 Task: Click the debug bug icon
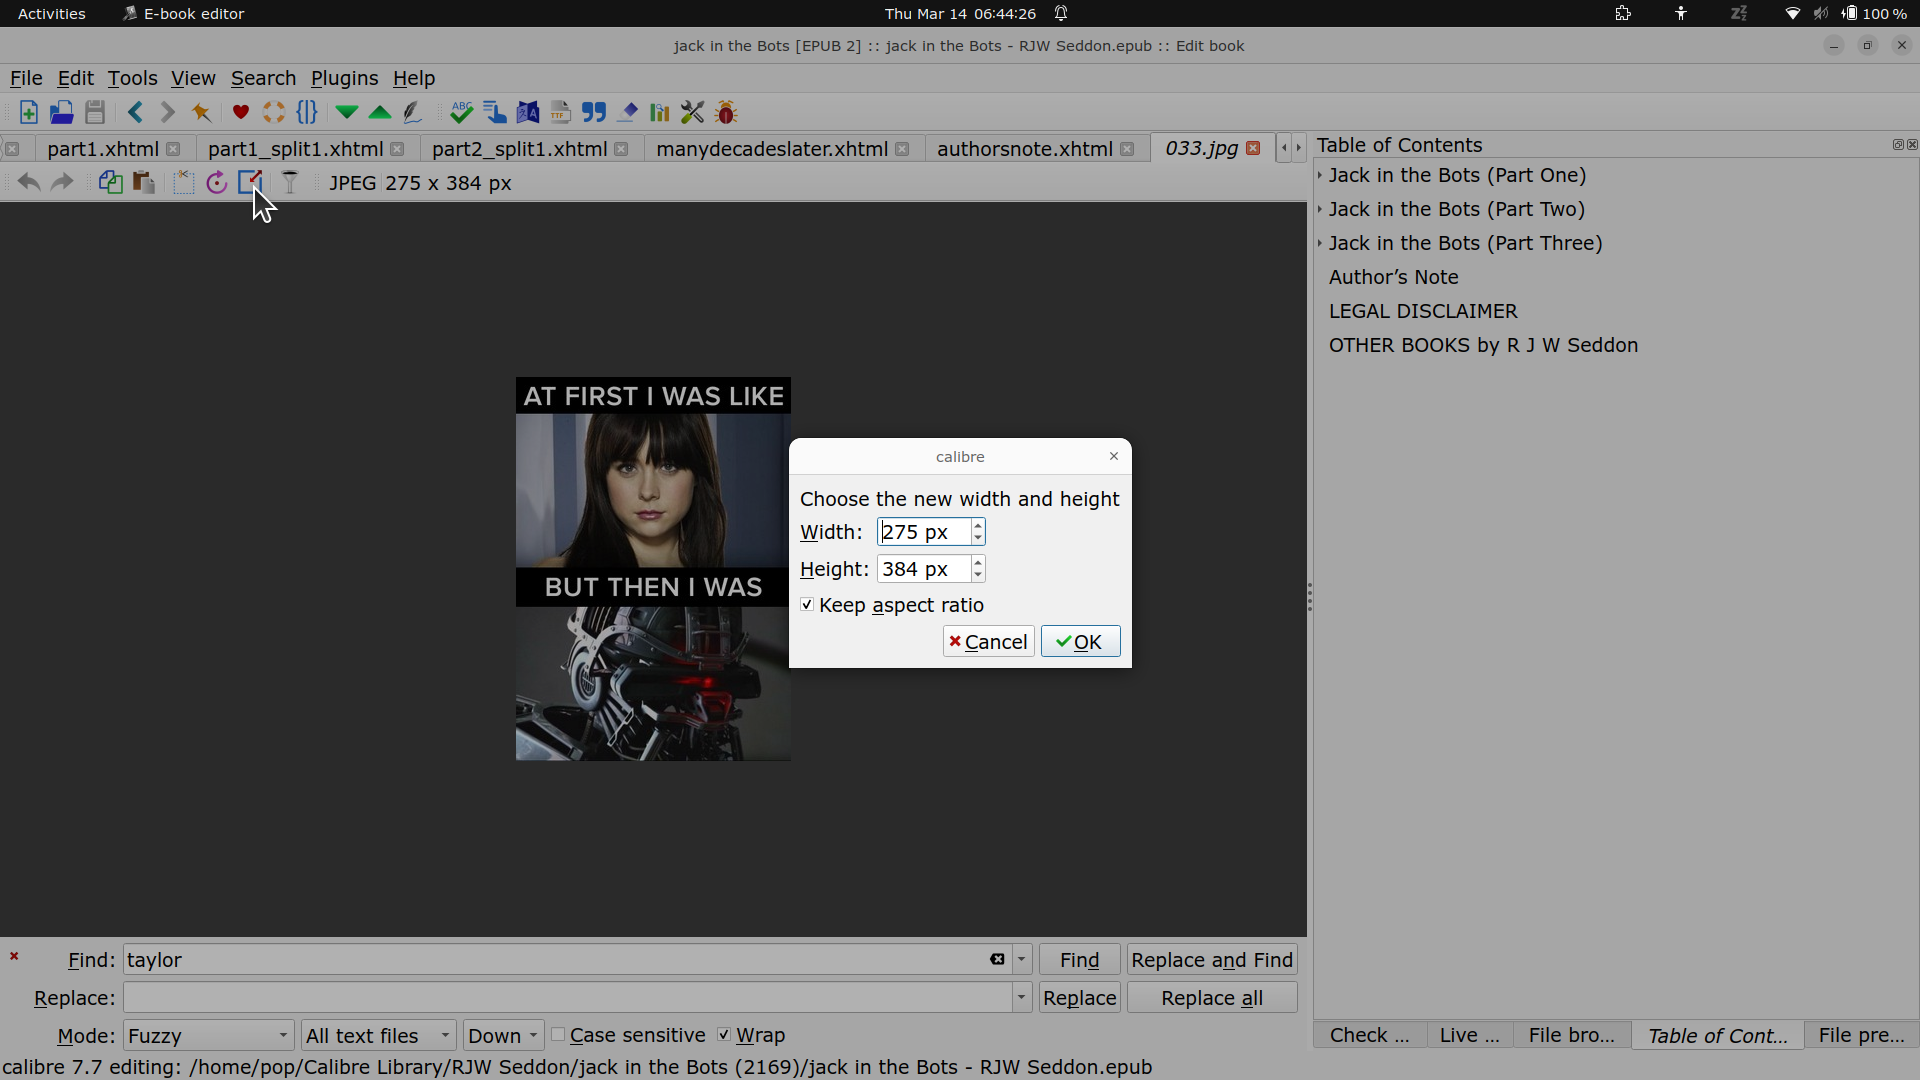(x=726, y=112)
